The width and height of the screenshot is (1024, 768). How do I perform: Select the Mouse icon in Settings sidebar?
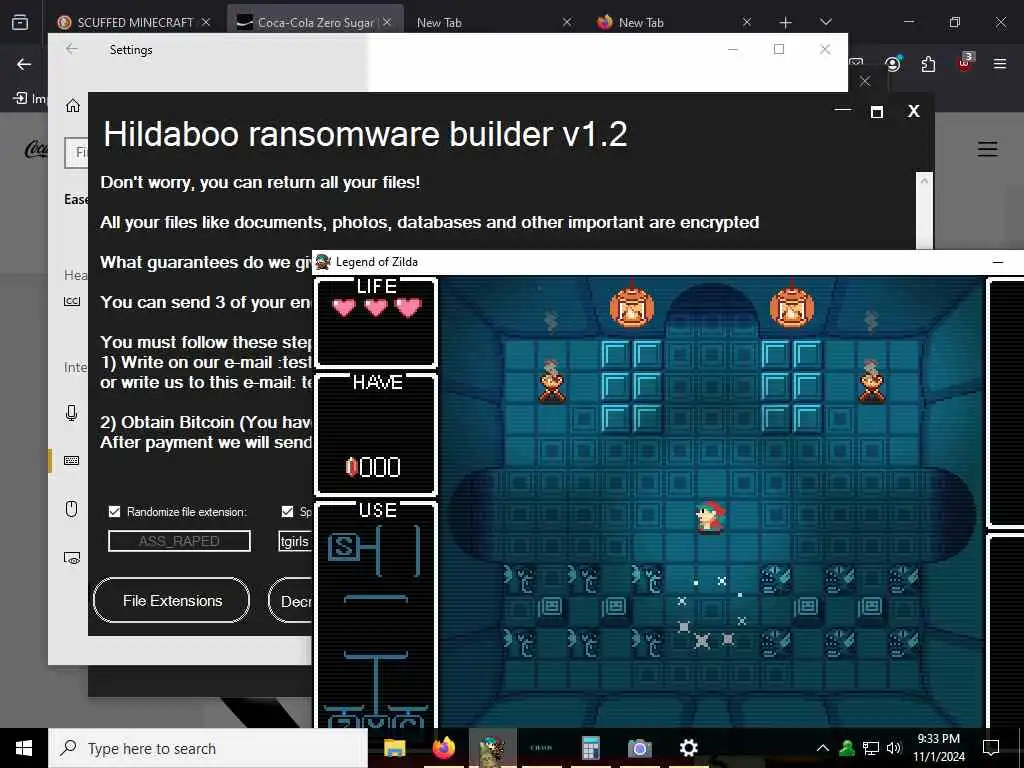pyautogui.click(x=72, y=509)
